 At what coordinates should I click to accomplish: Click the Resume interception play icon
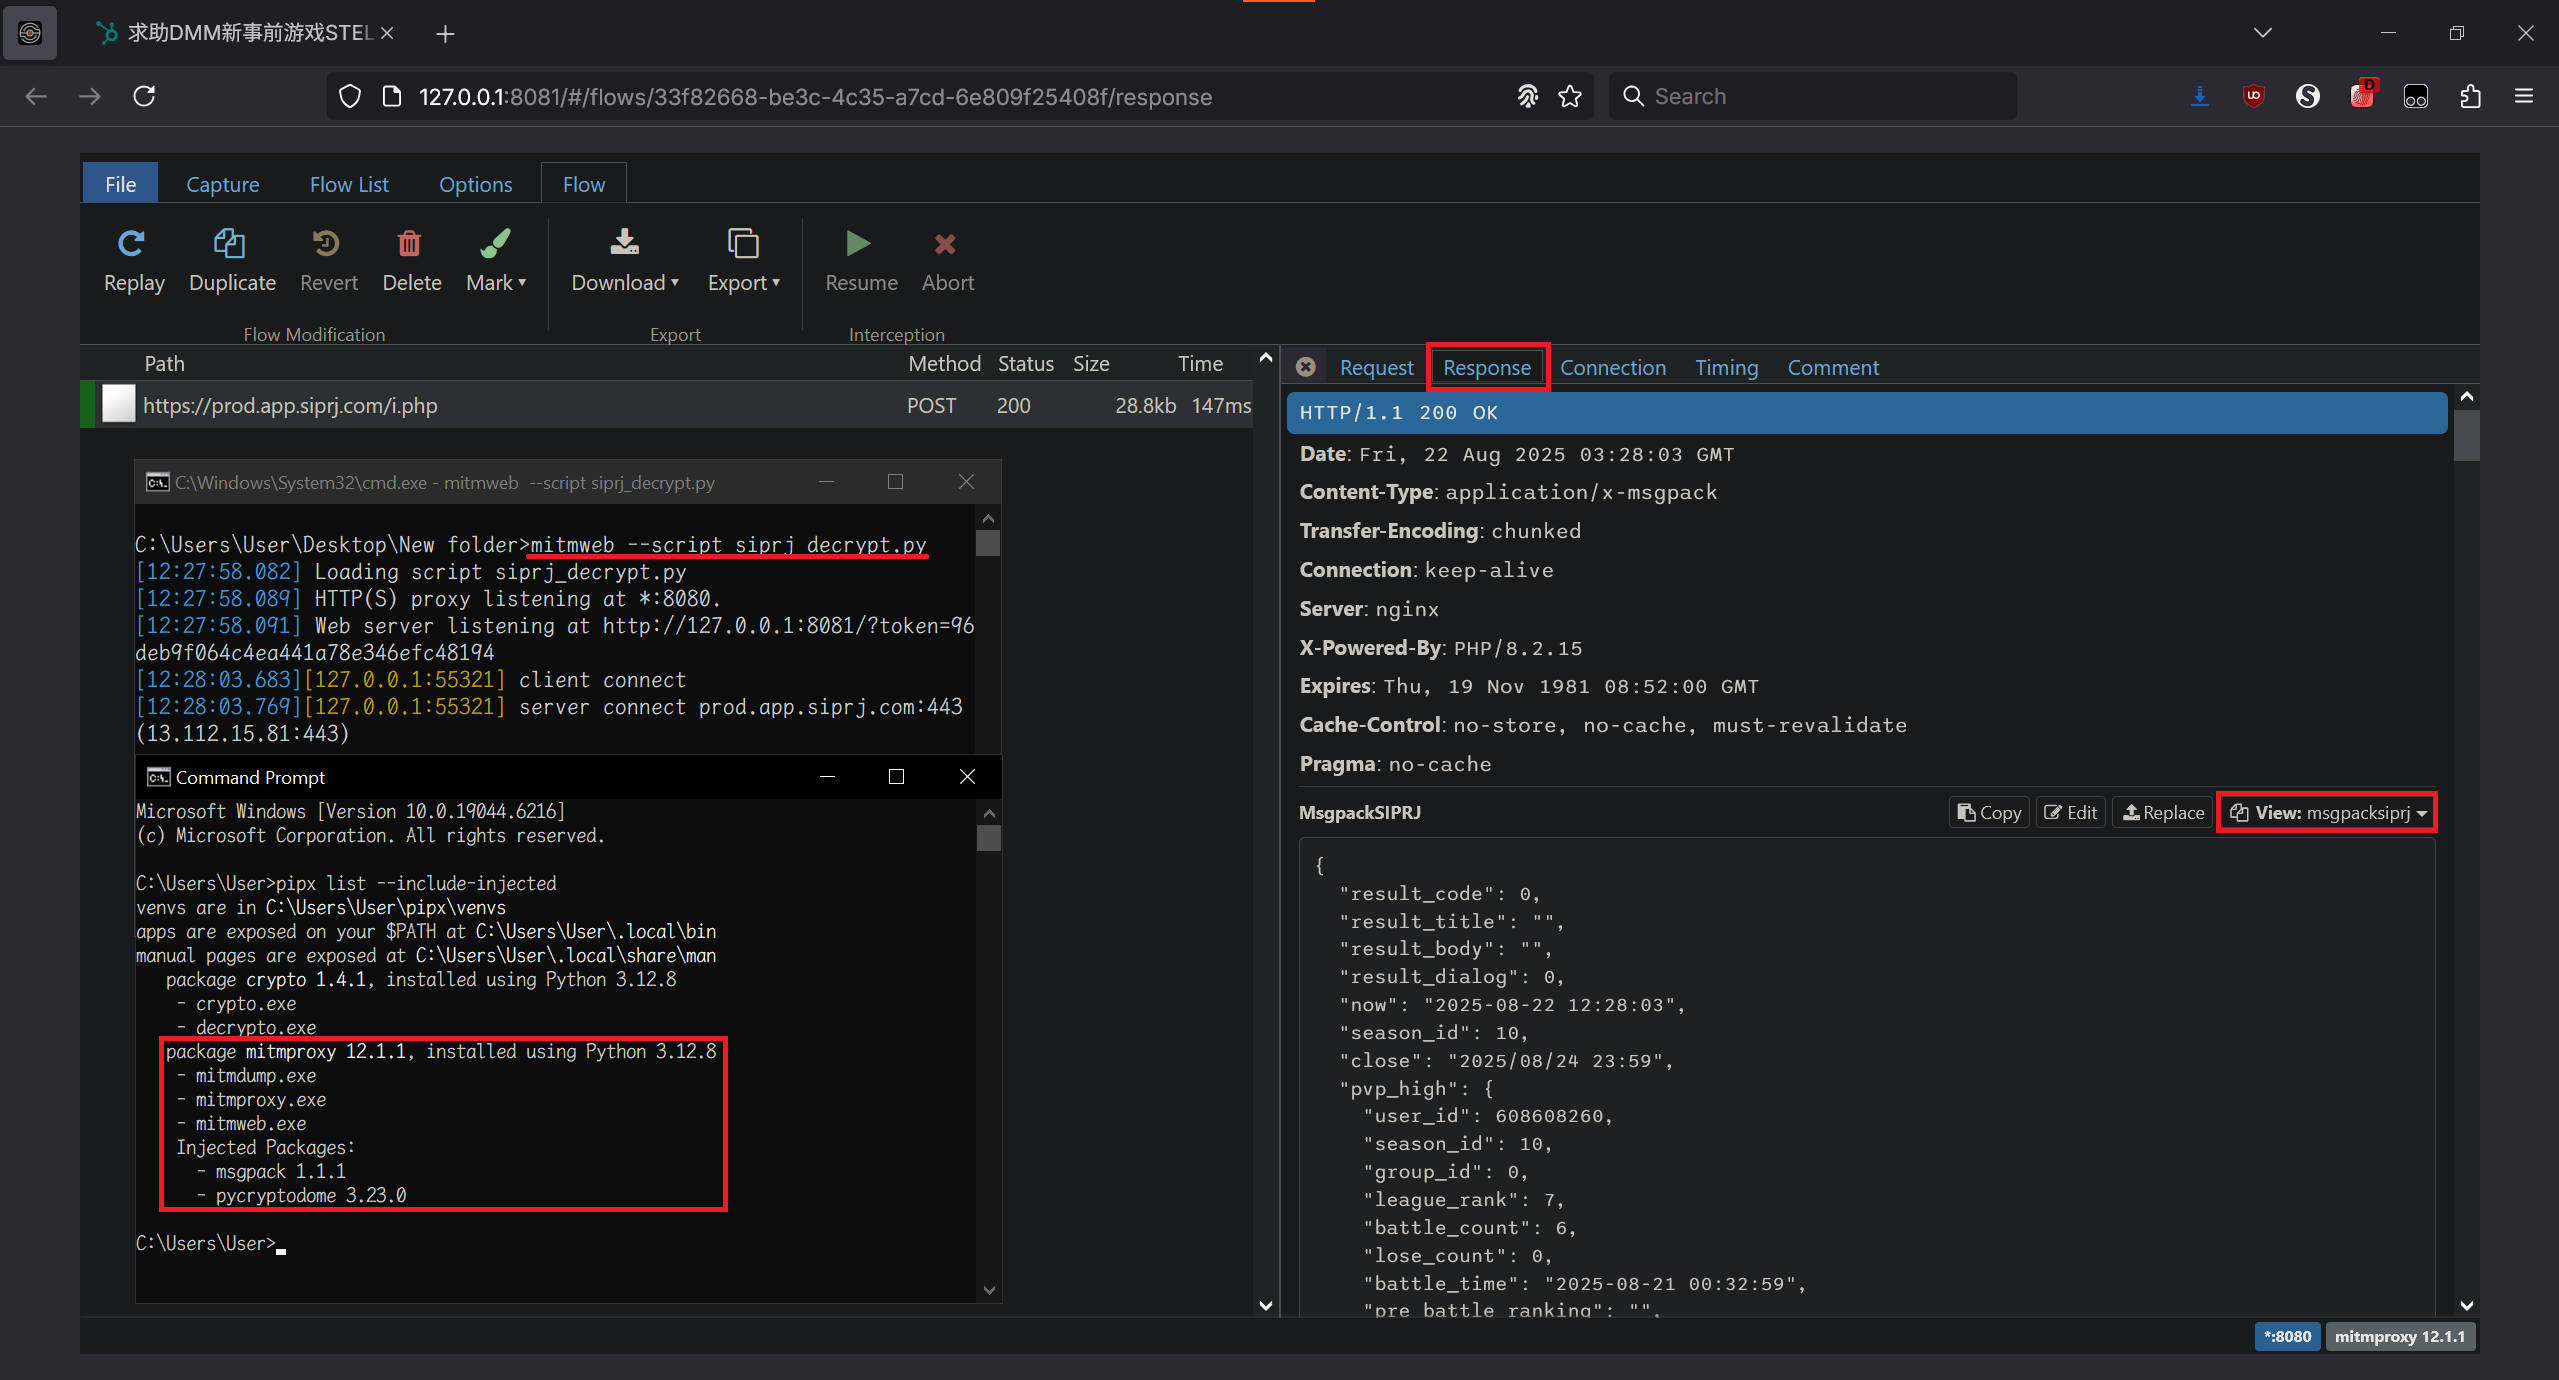click(x=858, y=244)
